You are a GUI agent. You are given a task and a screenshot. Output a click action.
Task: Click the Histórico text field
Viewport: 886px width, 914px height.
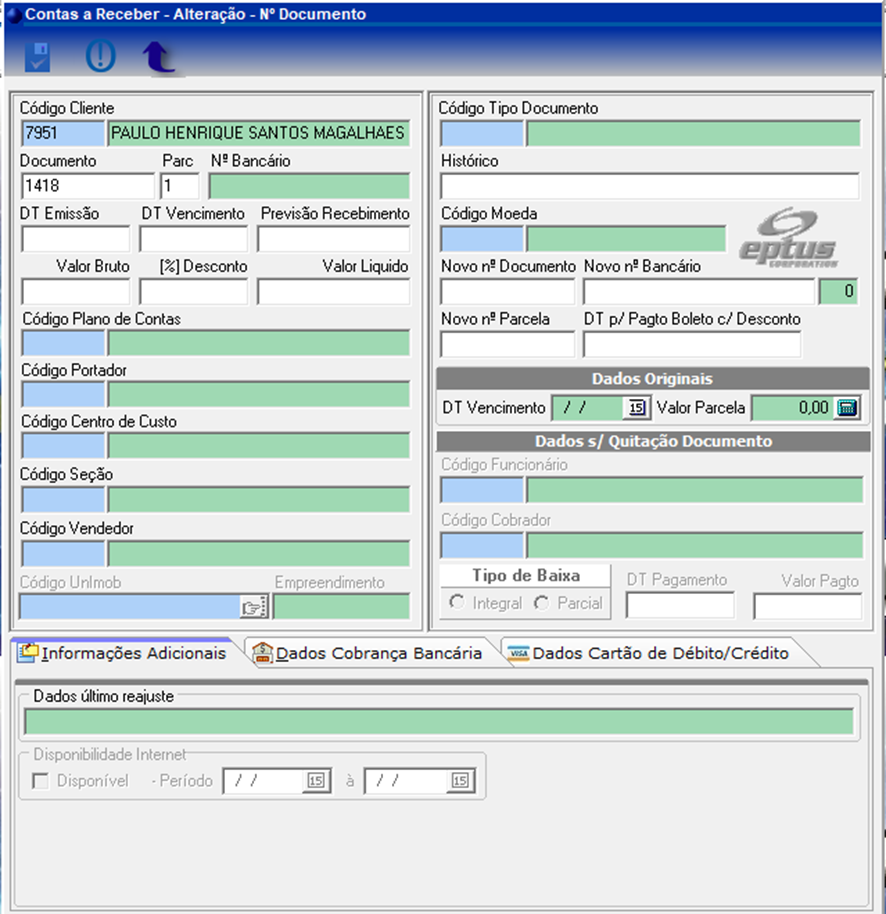tap(649, 186)
